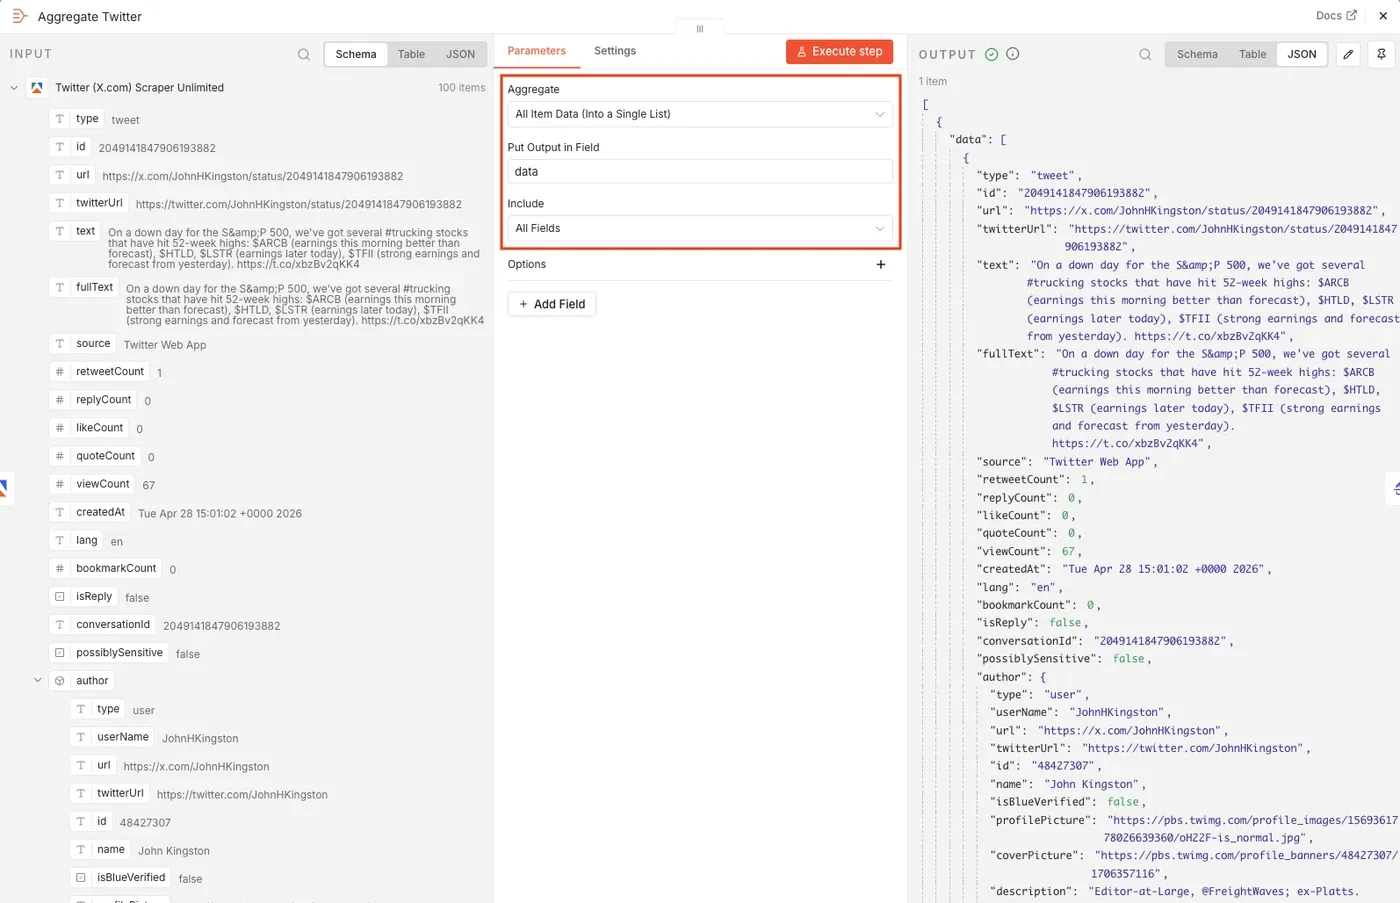Screen dimensions: 1400x903
Task: Click the boolean type icon beside possiblySensitive
Action: pos(60,652)
